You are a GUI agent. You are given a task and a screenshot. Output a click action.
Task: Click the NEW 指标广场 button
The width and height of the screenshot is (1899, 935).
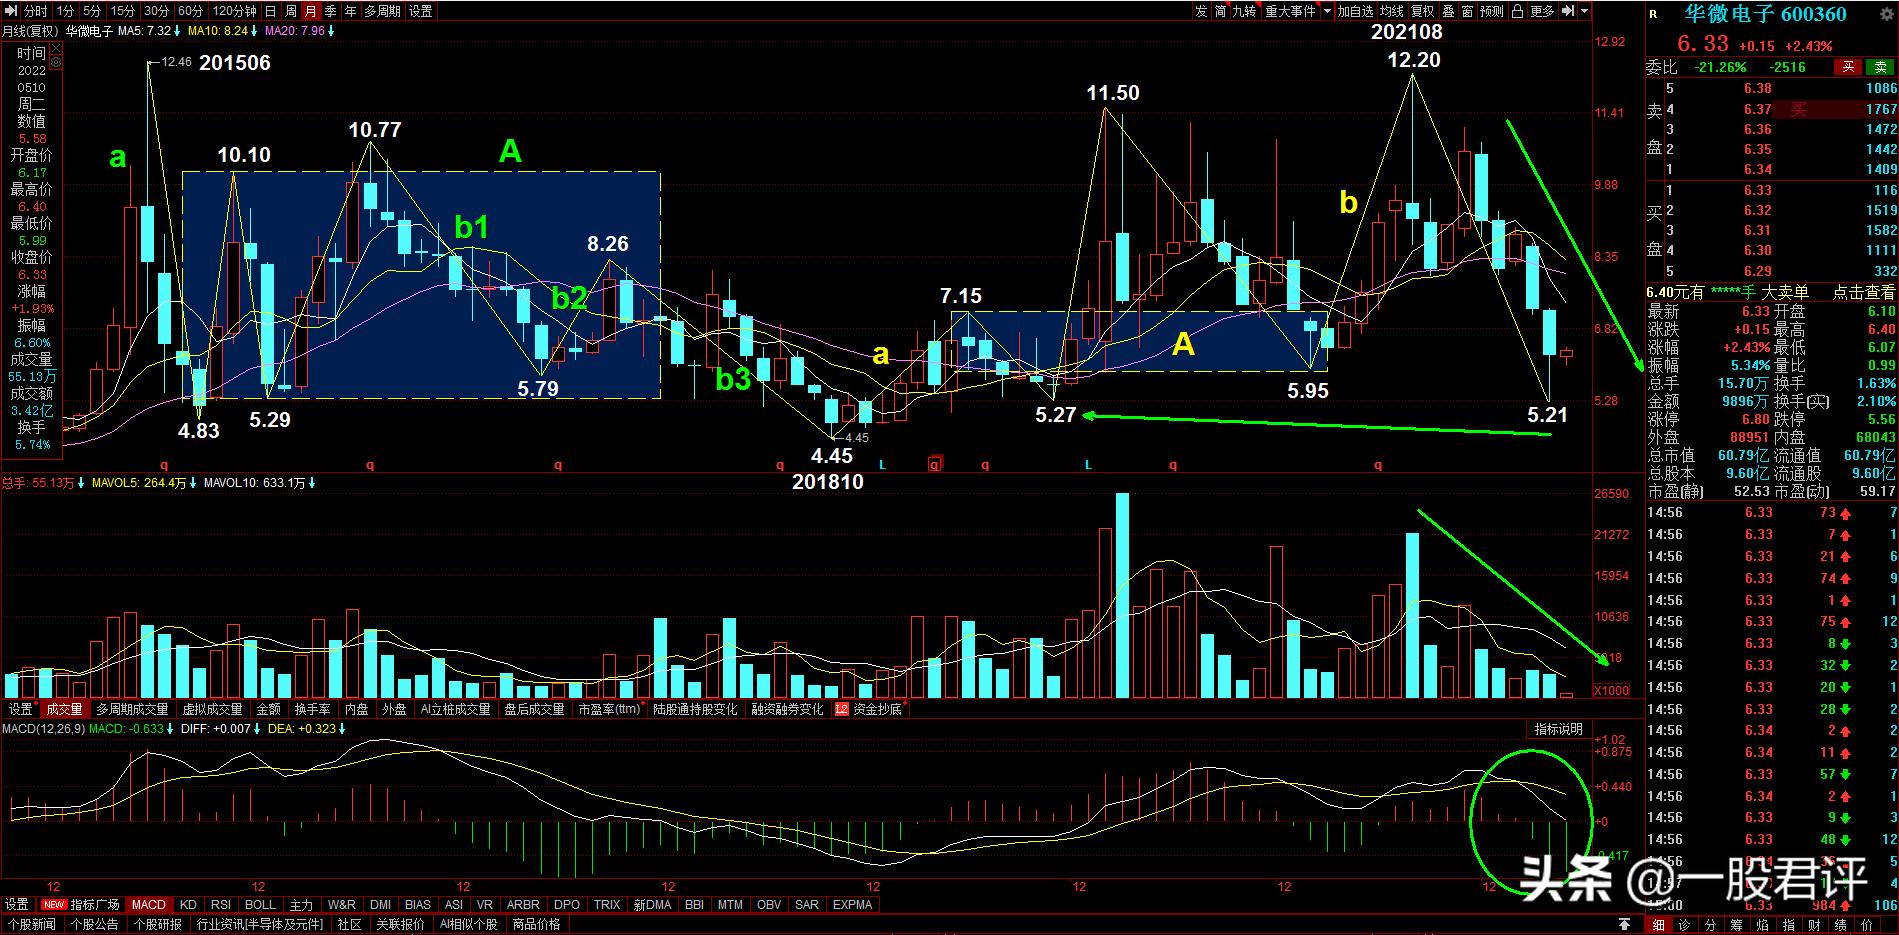pos(80,905)
